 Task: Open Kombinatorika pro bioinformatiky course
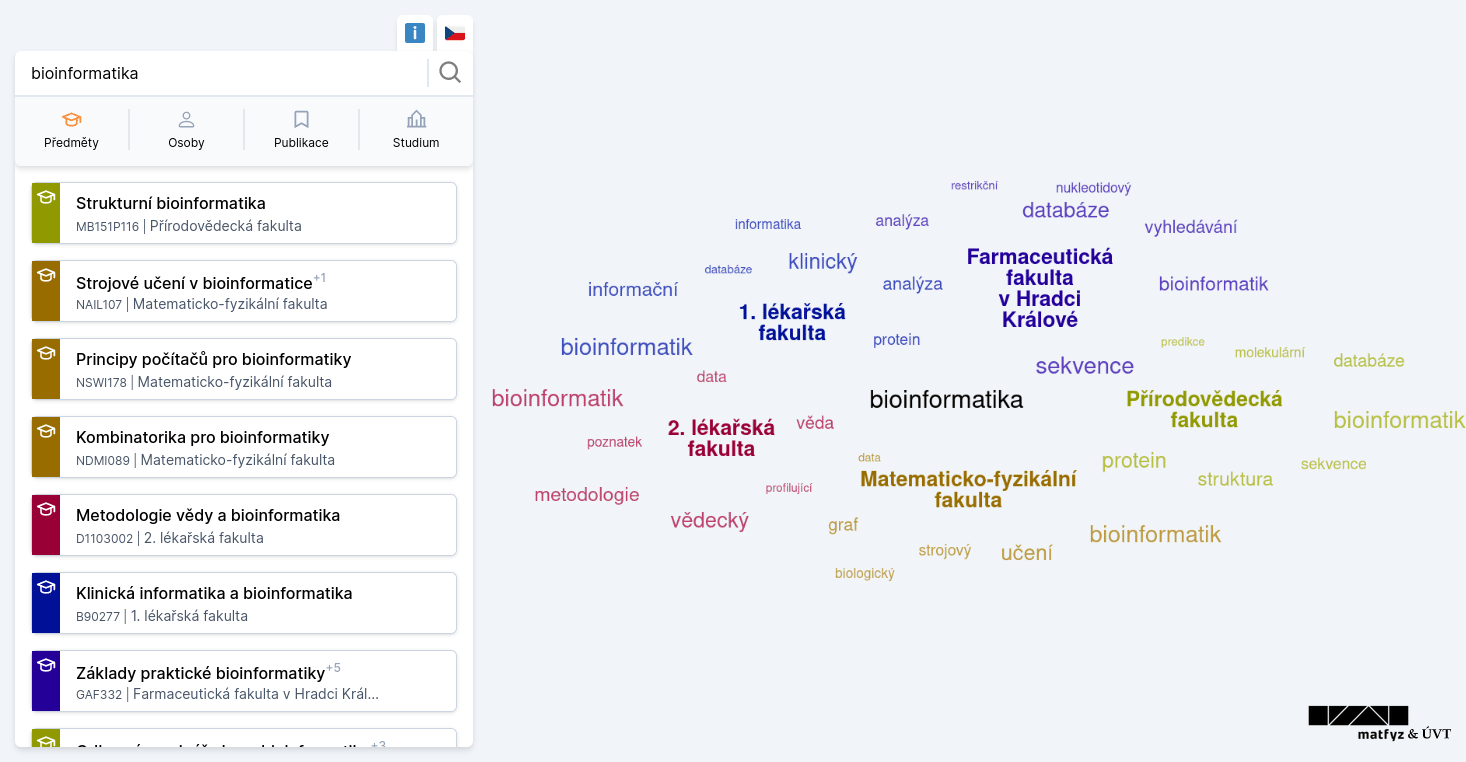[x=244, y=447]
